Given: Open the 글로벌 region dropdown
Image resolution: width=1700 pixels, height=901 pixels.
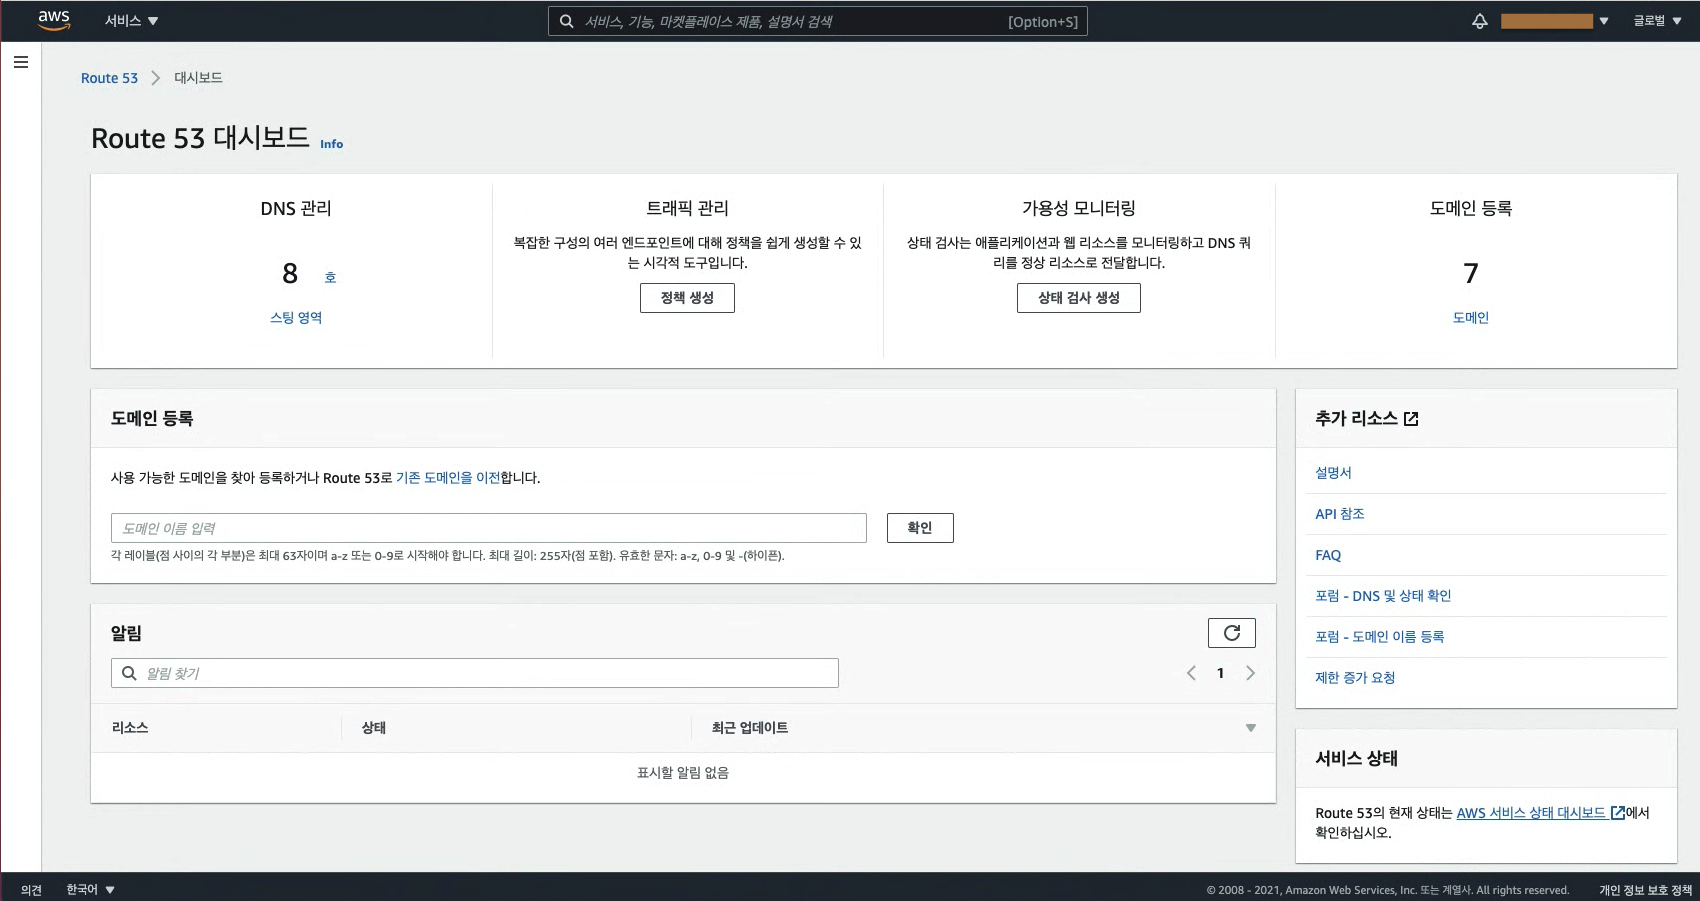Looking at the screenshot, I should click(1657, 21).
